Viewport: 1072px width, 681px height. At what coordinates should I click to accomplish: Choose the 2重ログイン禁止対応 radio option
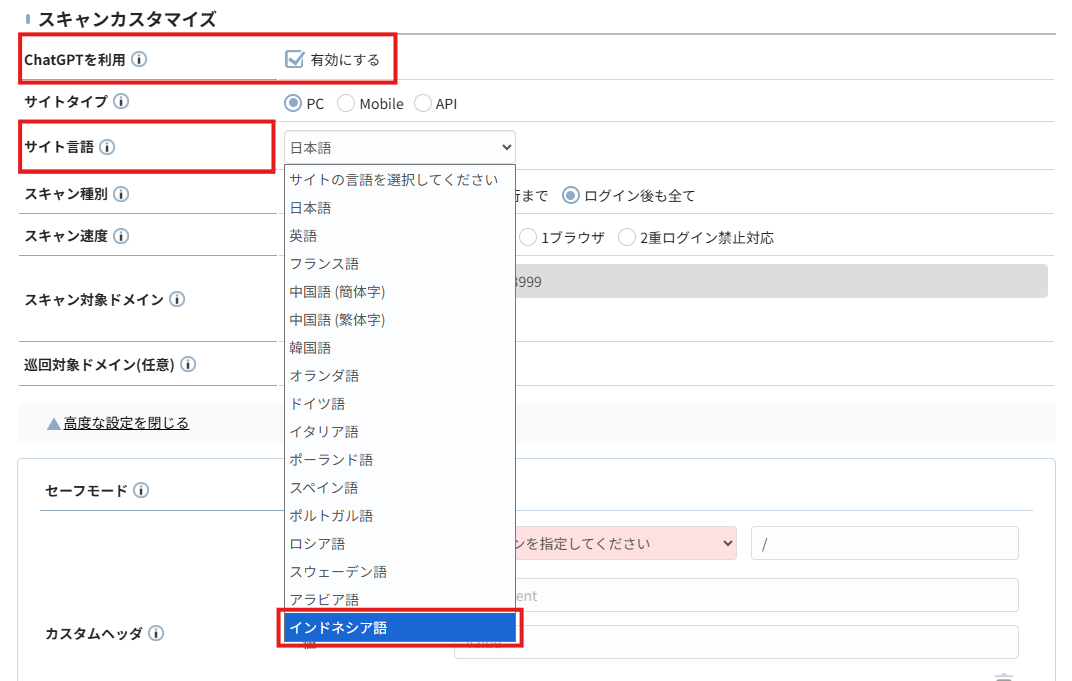pyautogui.click(x=627, y=238)
